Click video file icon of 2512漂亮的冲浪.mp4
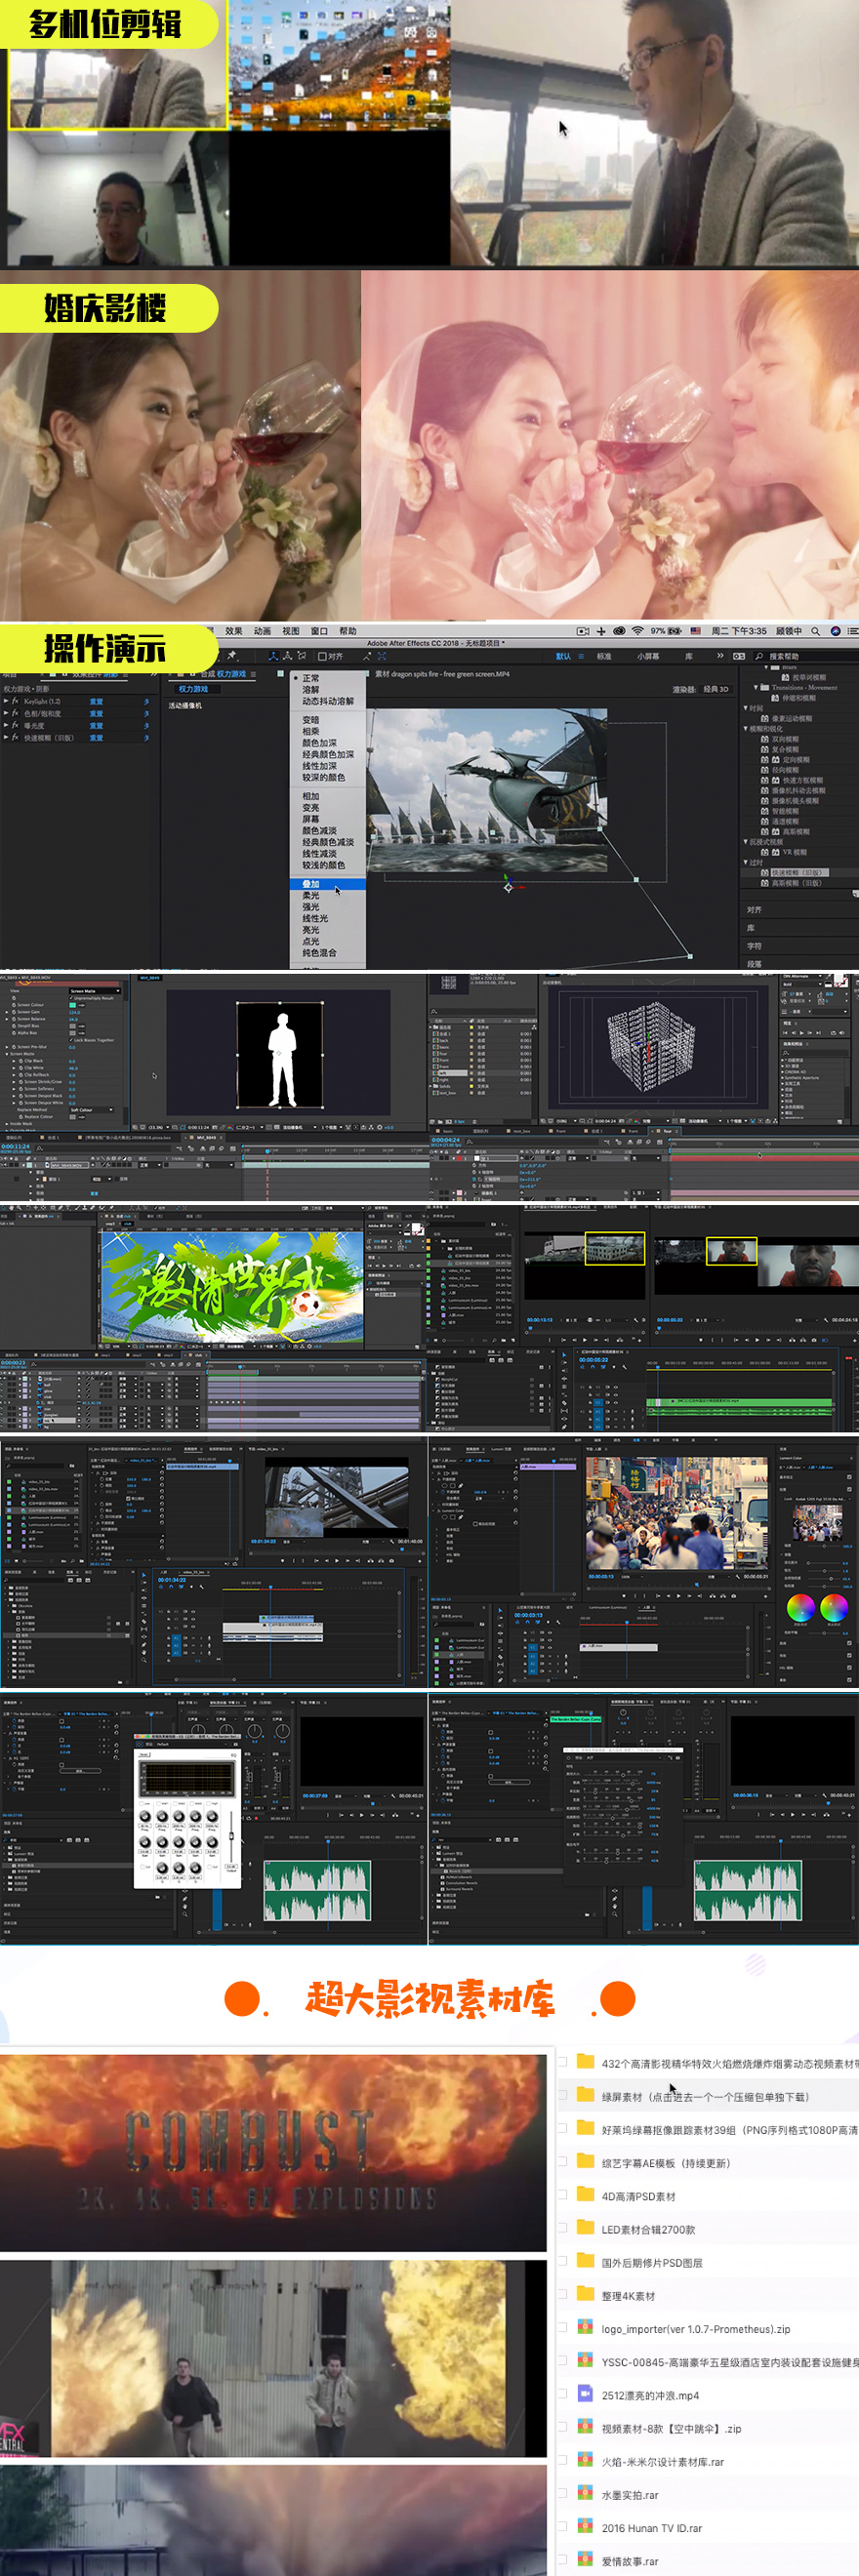Image resolution: width=859 pixels, height=2576 pixels. pos(586,2394)
